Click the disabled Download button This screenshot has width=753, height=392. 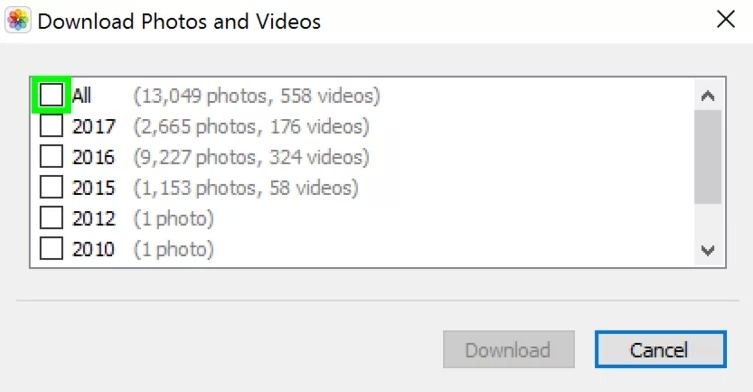pos(509,349)
